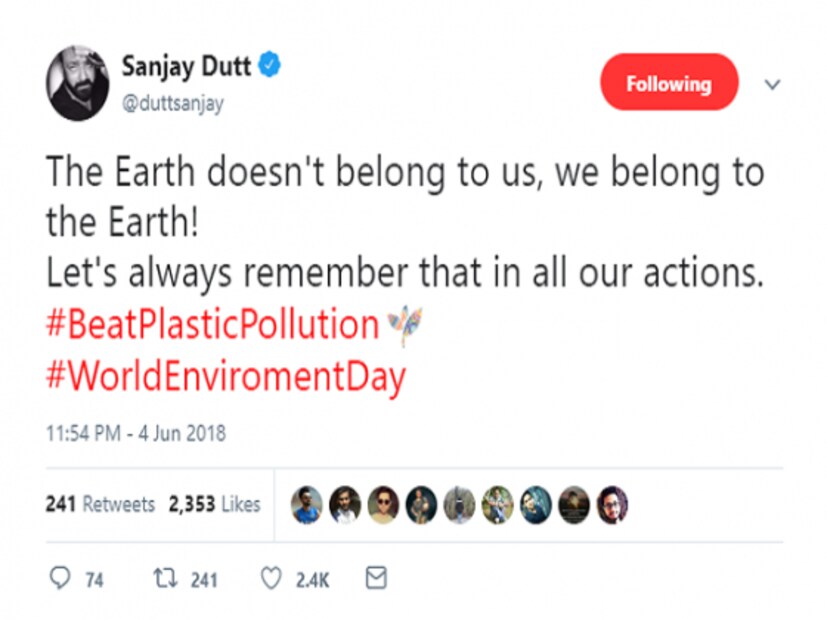Image resolution: width=827 pixels, height=620 pixels.
Task: Click the reply speech bubble icon
Action: click(61, 579)
